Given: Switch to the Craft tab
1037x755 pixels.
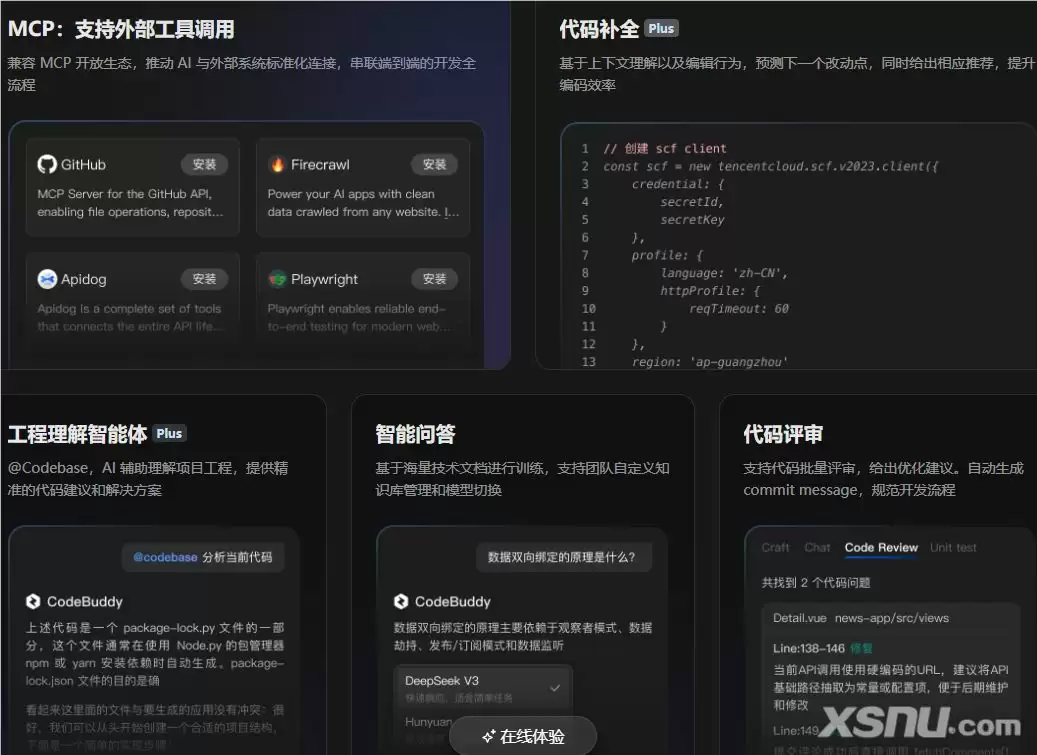Looking at the screenshot, I should click(776, 547).
